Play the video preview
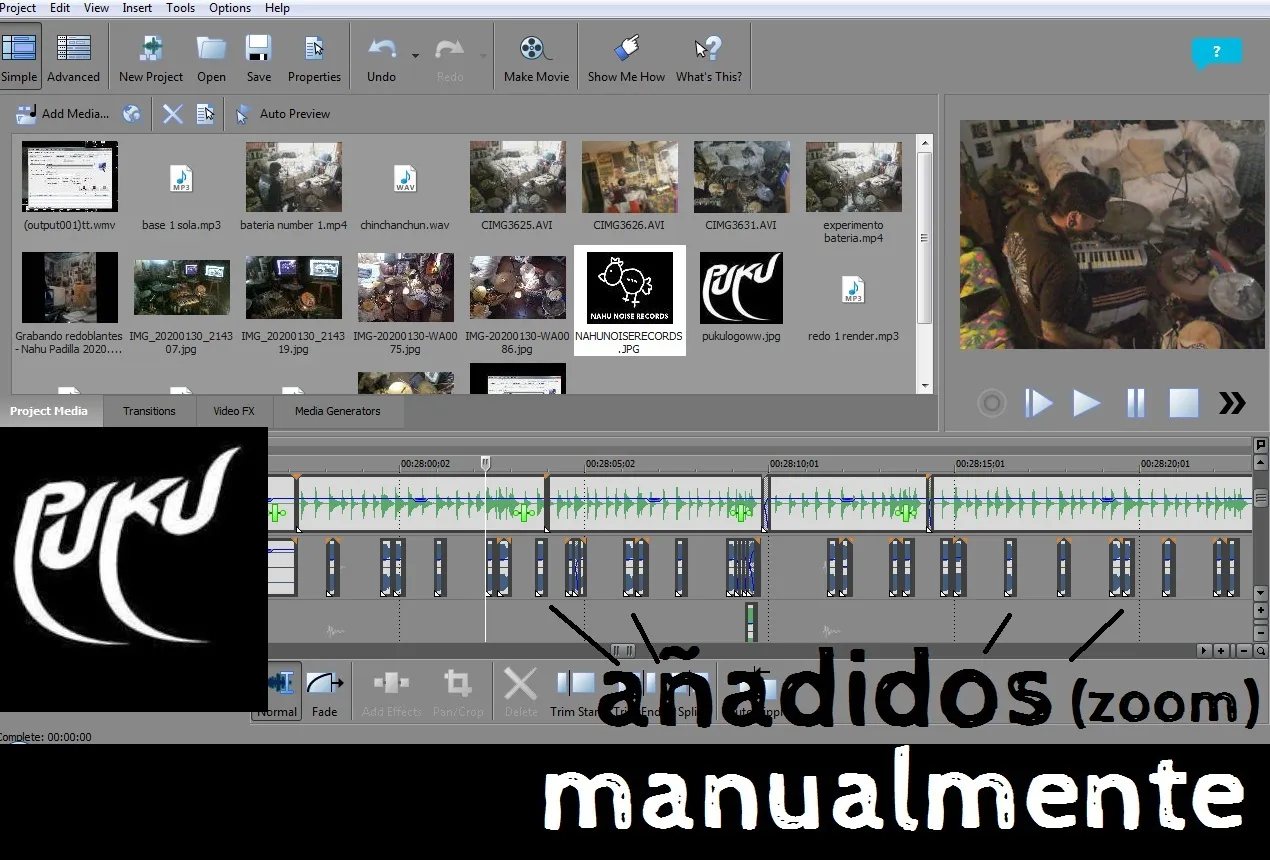1270x860 pixels. 1086,403
